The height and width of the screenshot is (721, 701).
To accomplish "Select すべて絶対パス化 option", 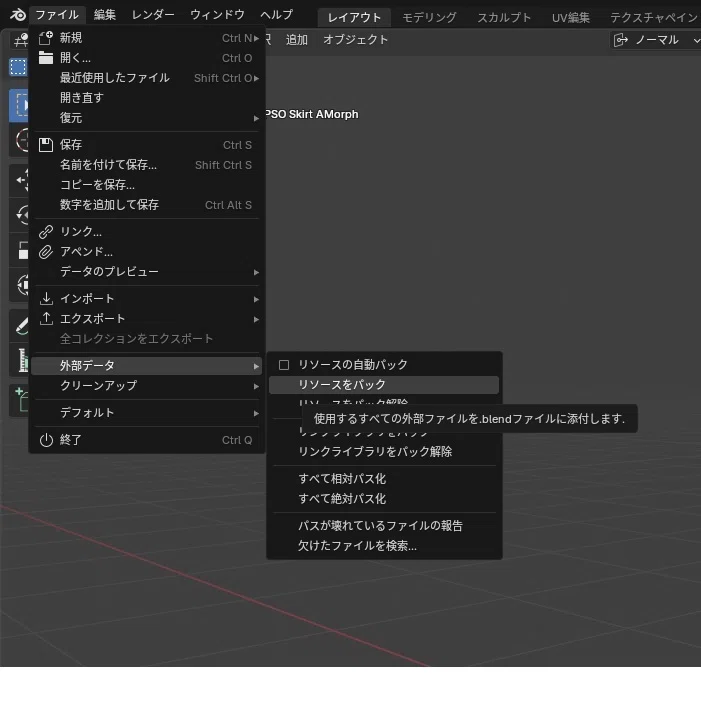I will tap(384, 499).
